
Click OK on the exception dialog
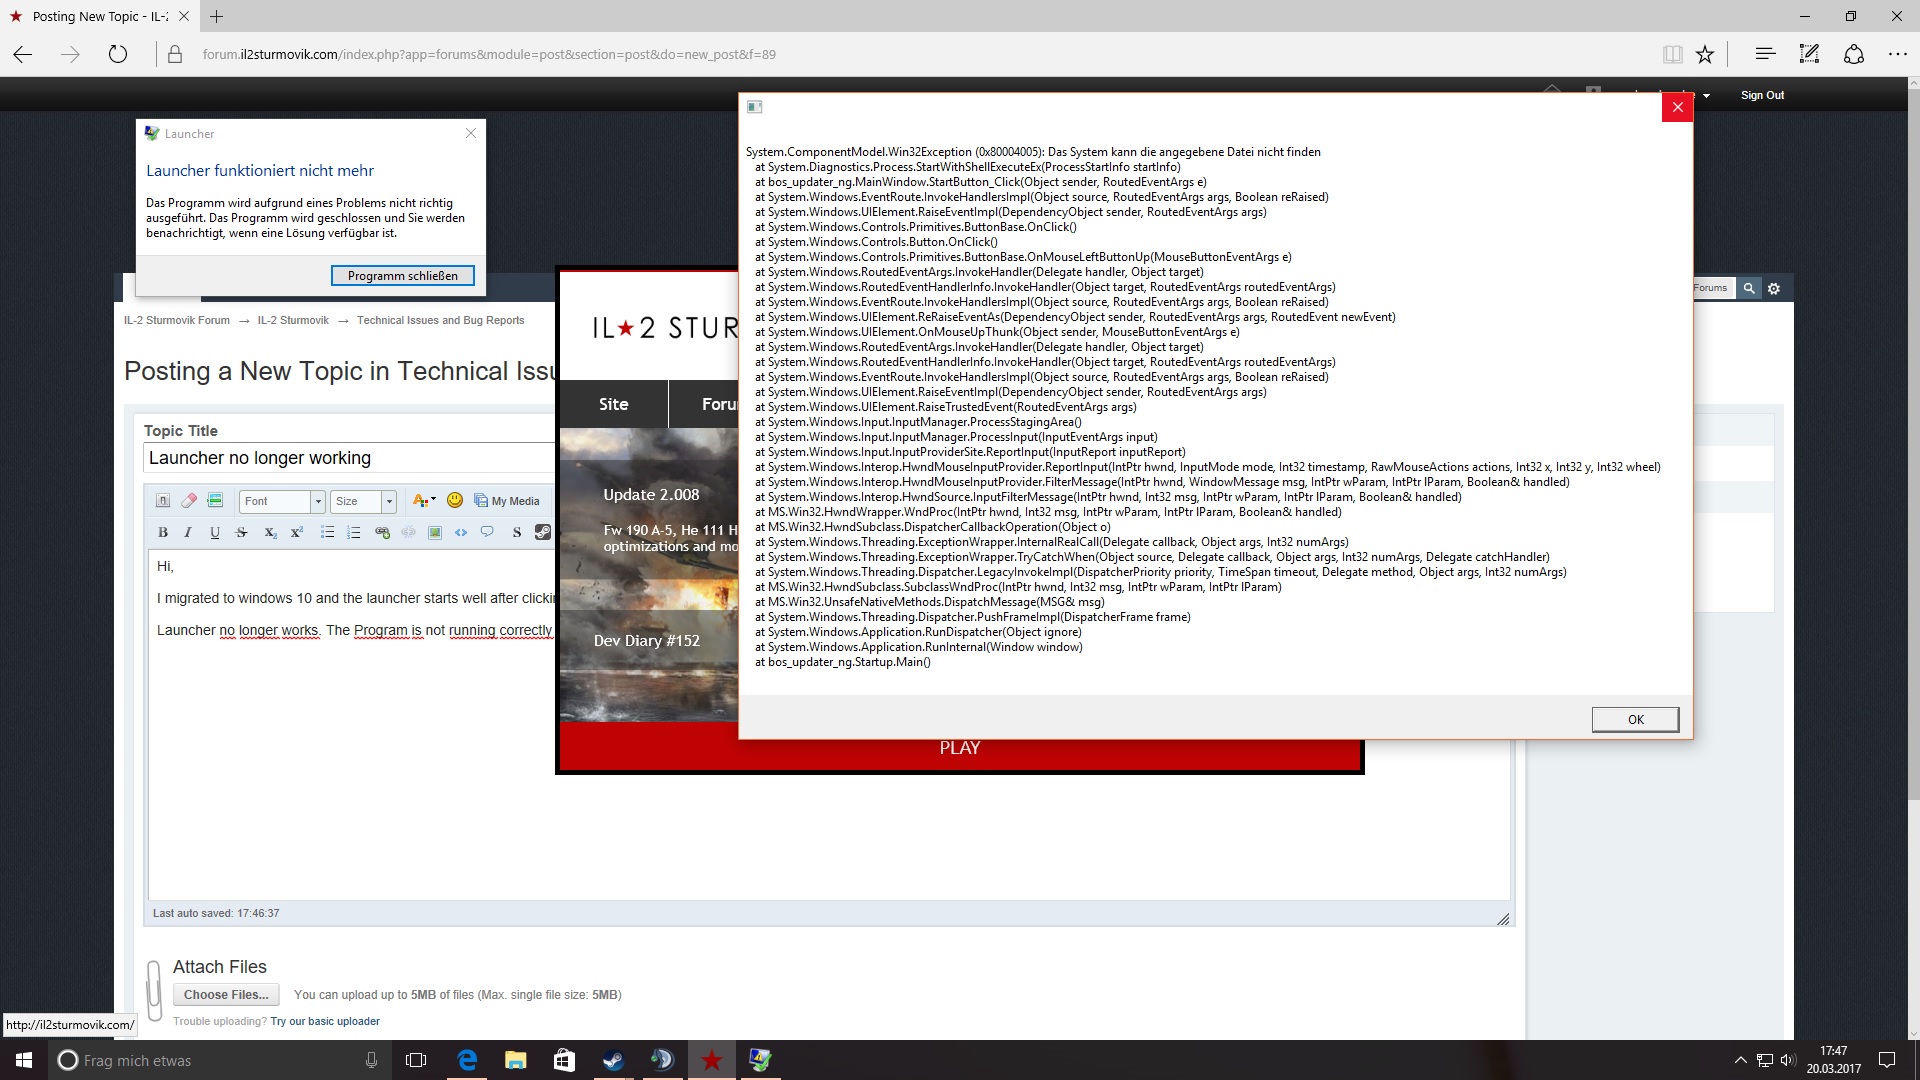pos(1635,720)
